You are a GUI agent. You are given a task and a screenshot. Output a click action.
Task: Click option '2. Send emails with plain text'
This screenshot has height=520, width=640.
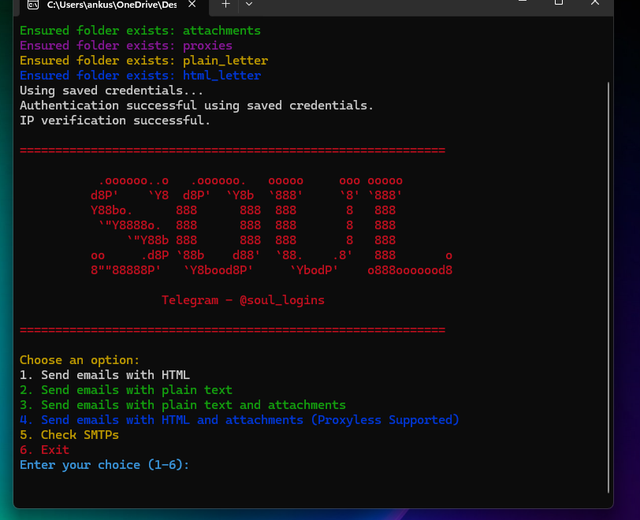(126, 390)
